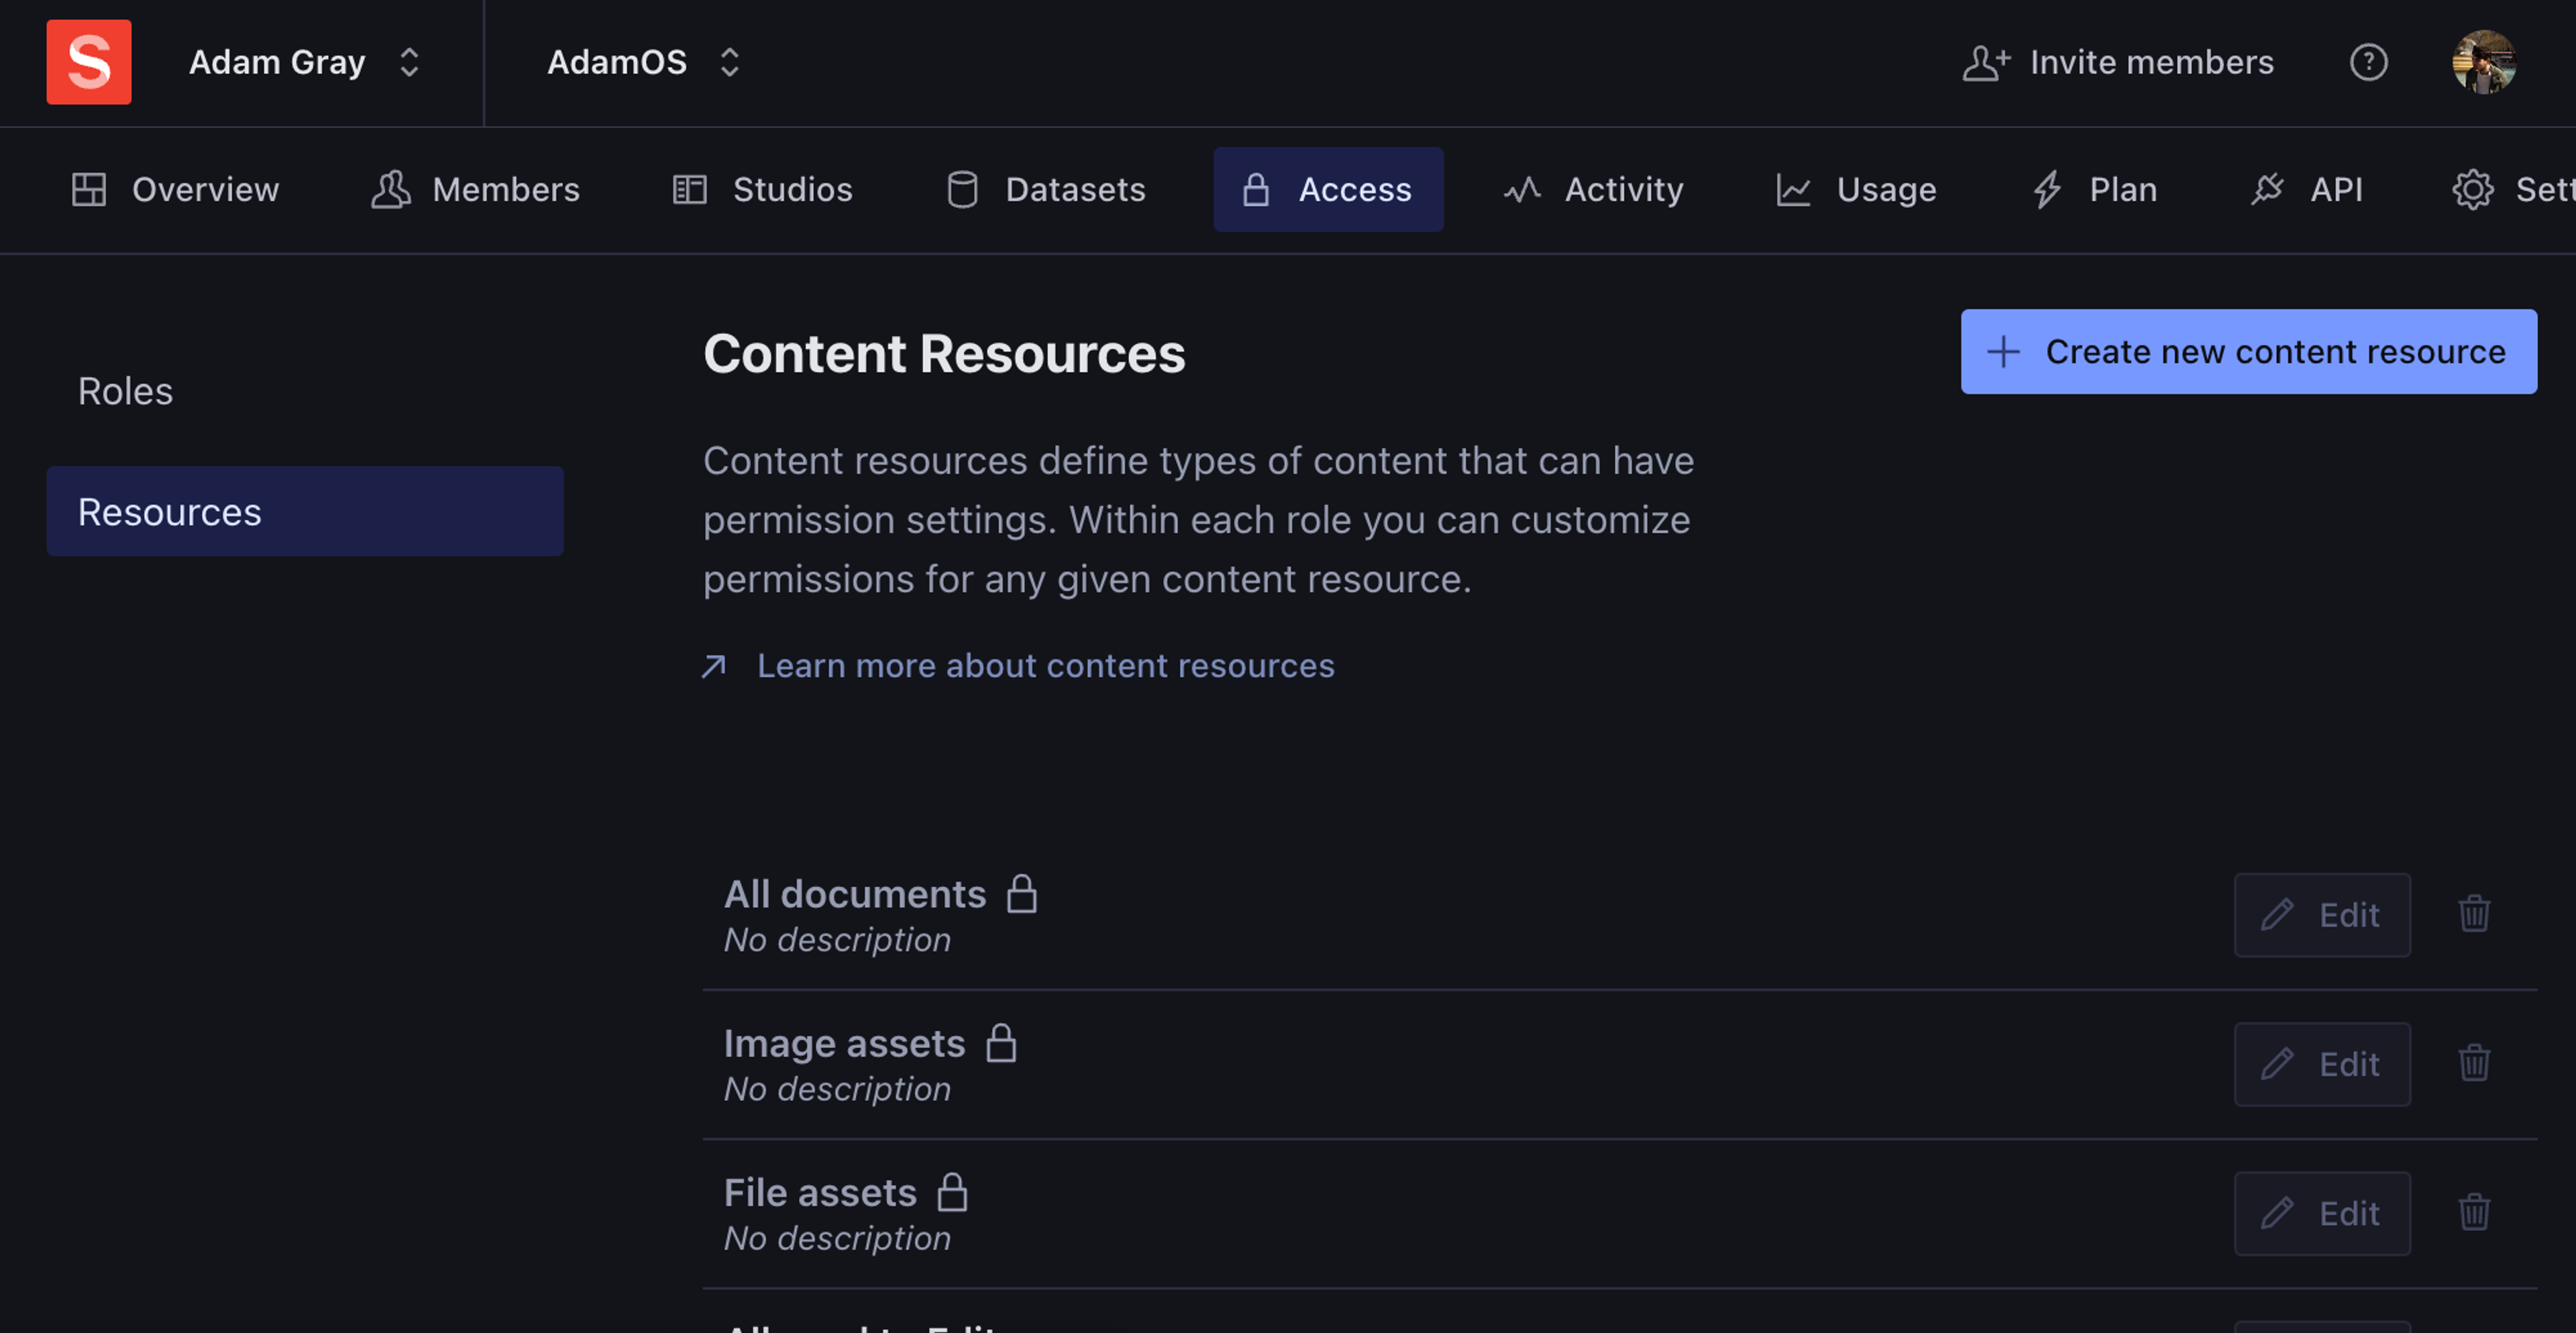The width and height of the screenshot is (2576, 1333).
Task: Click lock icon next to File assets
Action: pyautogui.click(x=952, y=1192)
